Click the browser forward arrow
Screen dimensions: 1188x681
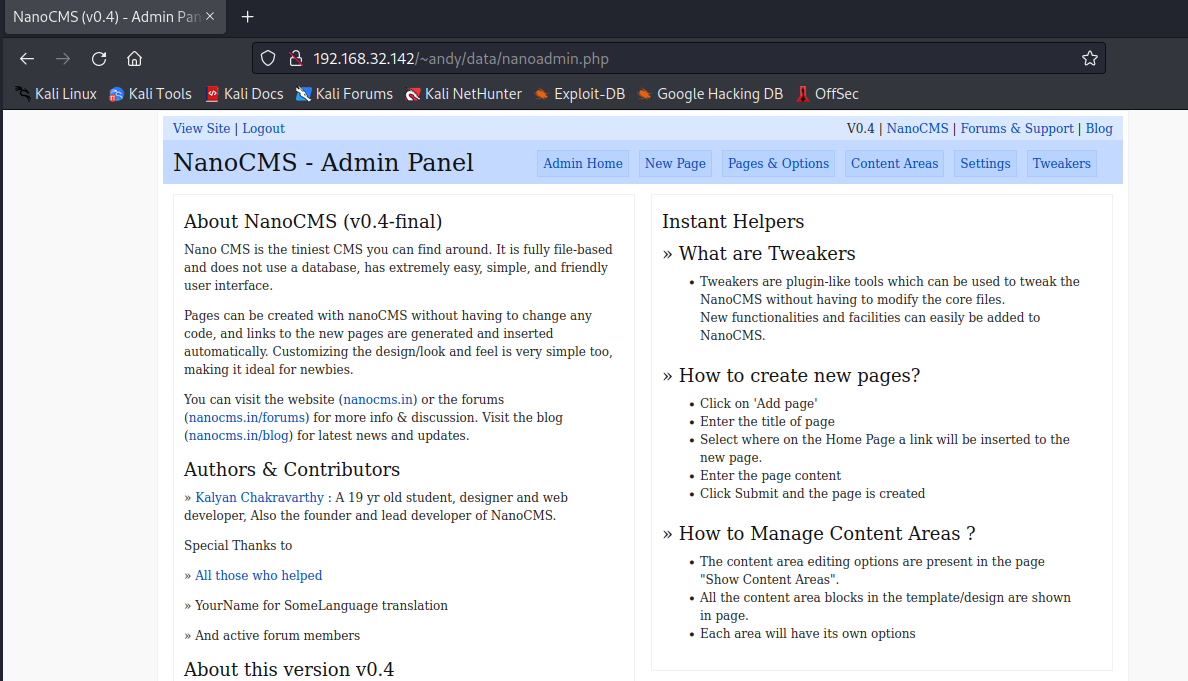pyautogui.click(x=63, y=58)
